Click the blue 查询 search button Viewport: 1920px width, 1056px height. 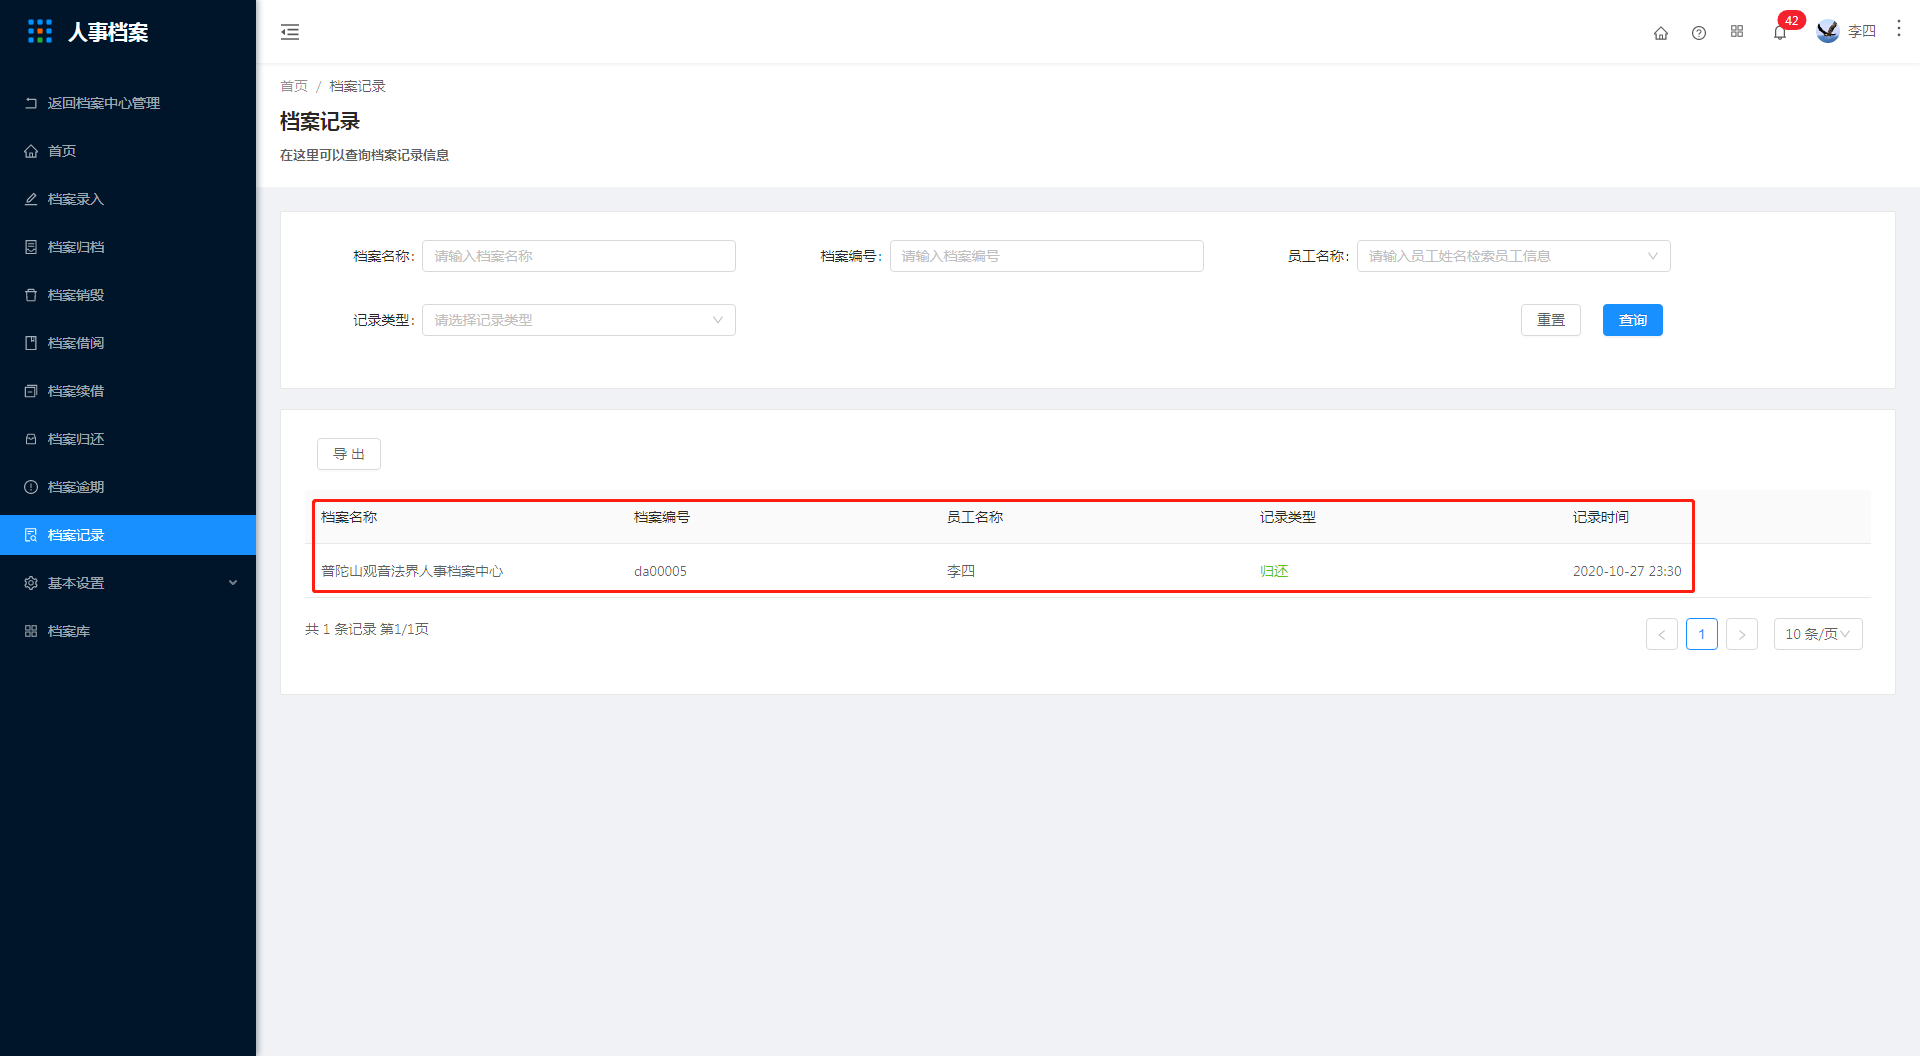coord(1633,320)
